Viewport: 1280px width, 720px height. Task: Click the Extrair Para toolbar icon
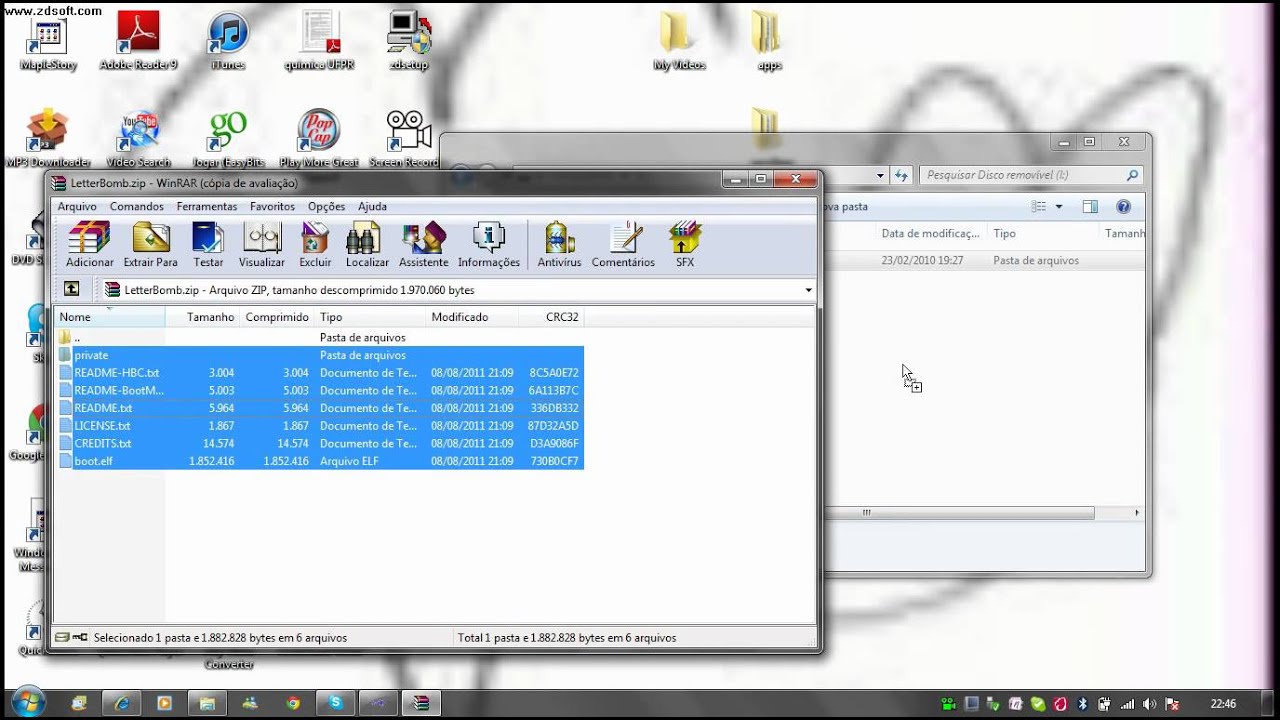click(150, 245)
